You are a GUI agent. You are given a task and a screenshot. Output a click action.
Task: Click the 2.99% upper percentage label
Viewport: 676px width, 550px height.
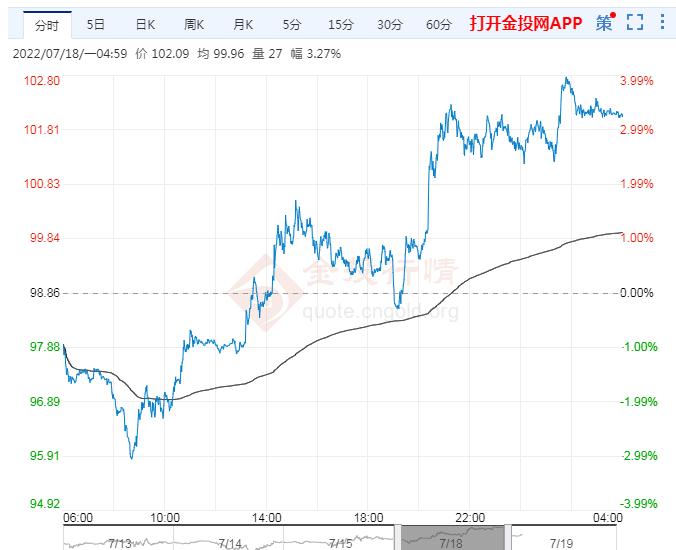[x=637, y=129]
